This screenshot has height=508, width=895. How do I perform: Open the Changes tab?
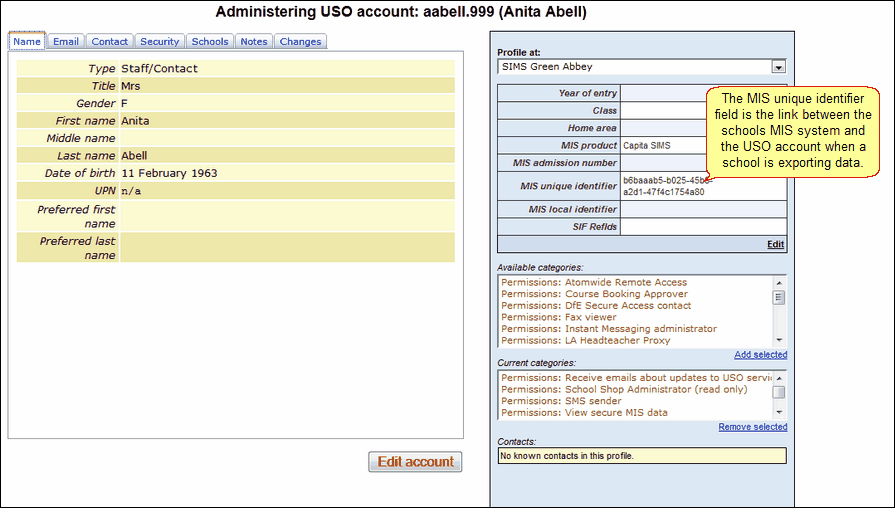300,41
